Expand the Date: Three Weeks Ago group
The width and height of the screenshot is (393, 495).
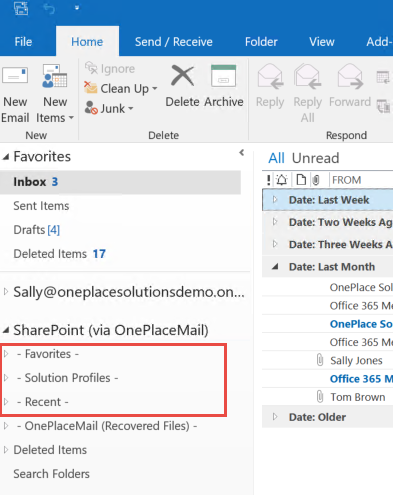tap(275, 244)
